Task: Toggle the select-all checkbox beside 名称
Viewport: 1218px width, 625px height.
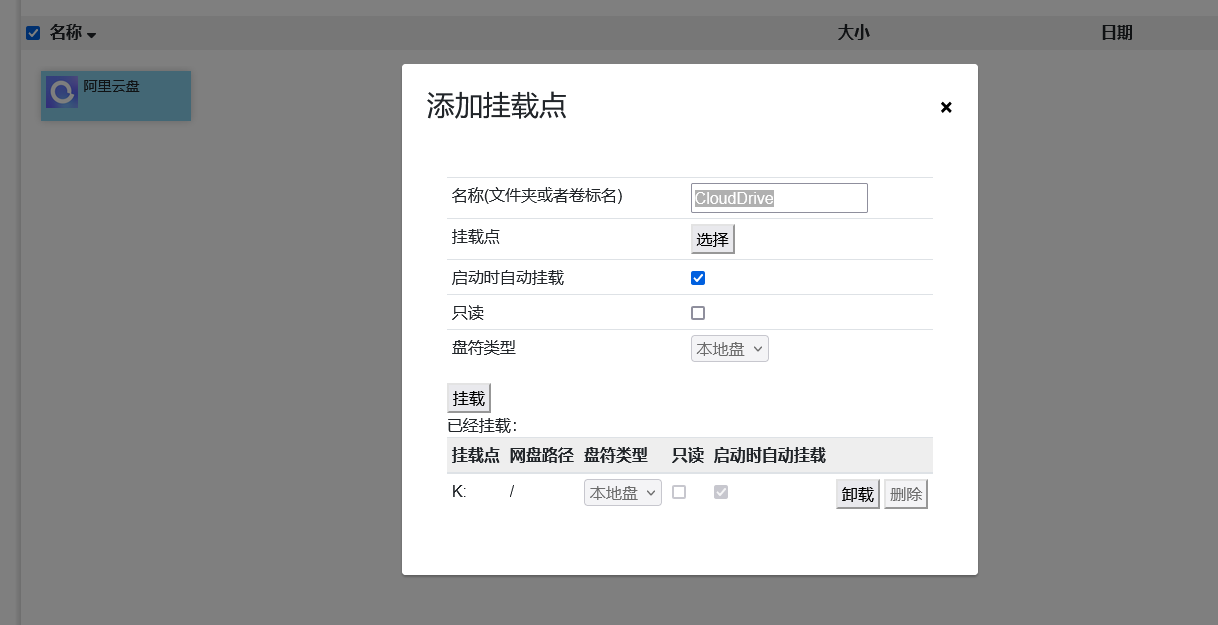Action: pos(33,33)
